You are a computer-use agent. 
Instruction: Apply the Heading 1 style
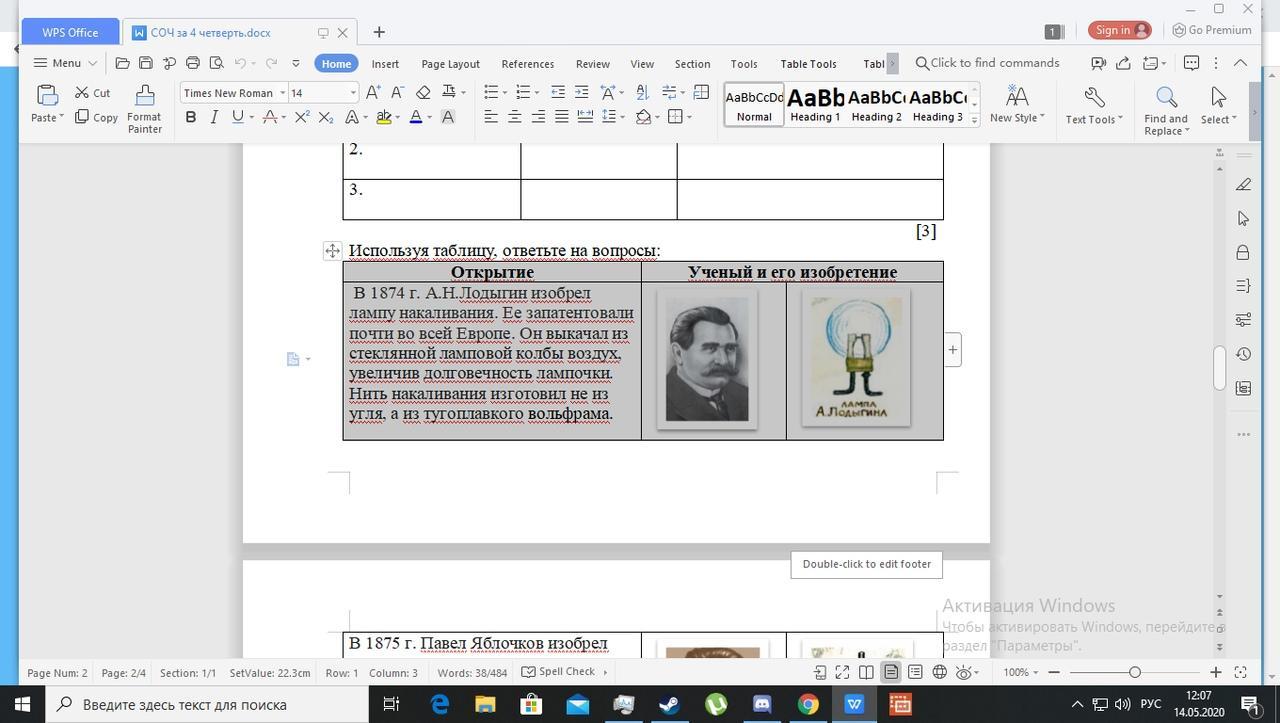pyautogui.click(x=815, y=105)
